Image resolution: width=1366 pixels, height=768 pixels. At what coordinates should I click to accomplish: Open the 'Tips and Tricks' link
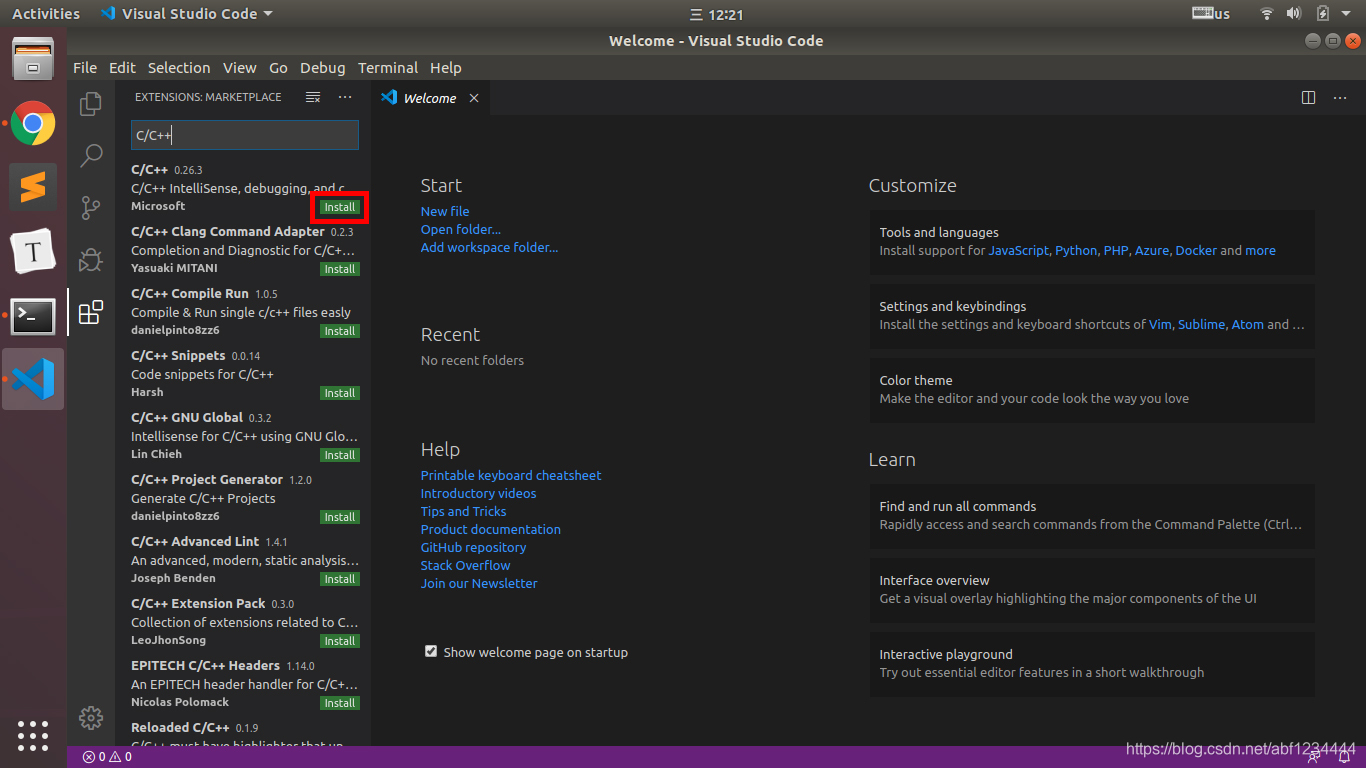[x=463, y=511]
